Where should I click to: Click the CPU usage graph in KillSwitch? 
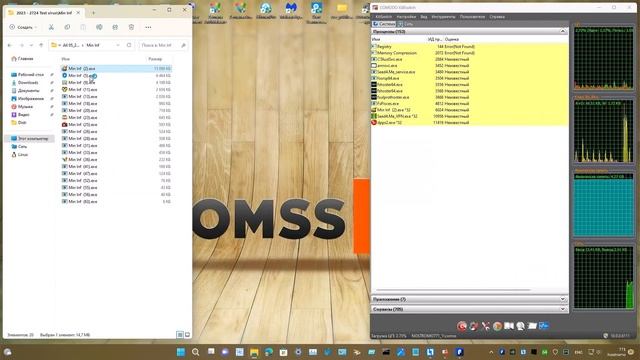pyautogui.click(x=603, y=58)
